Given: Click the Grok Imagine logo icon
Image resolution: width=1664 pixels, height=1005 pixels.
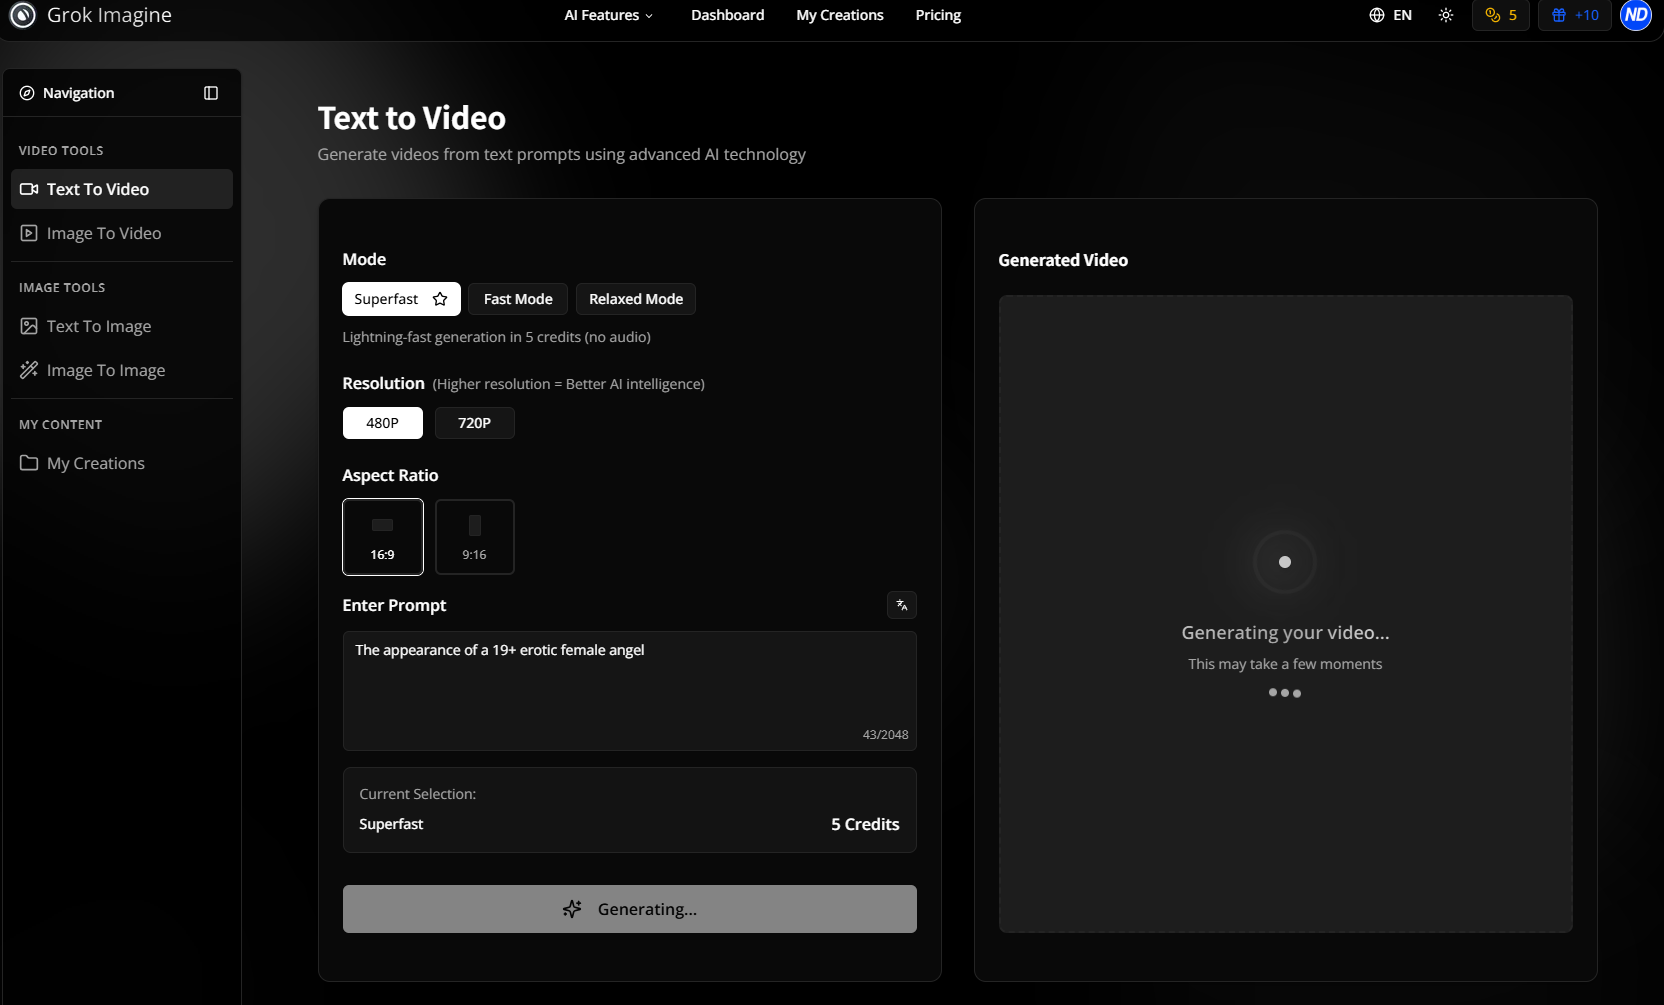Looking at the screenshot, I should 22,15.
